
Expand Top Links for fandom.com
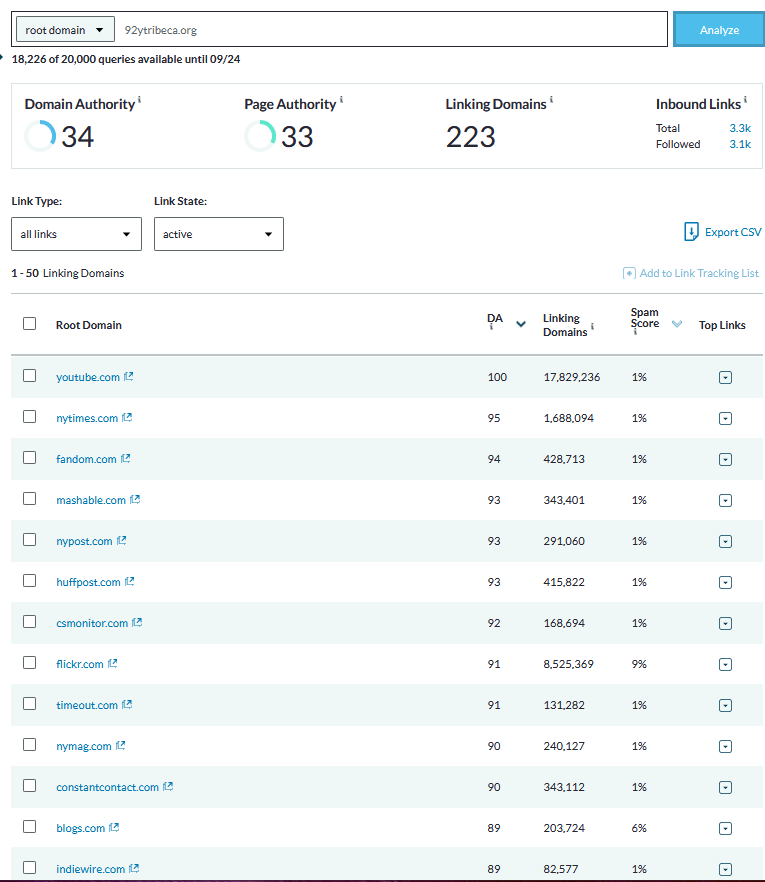click(x=726, y=460)
